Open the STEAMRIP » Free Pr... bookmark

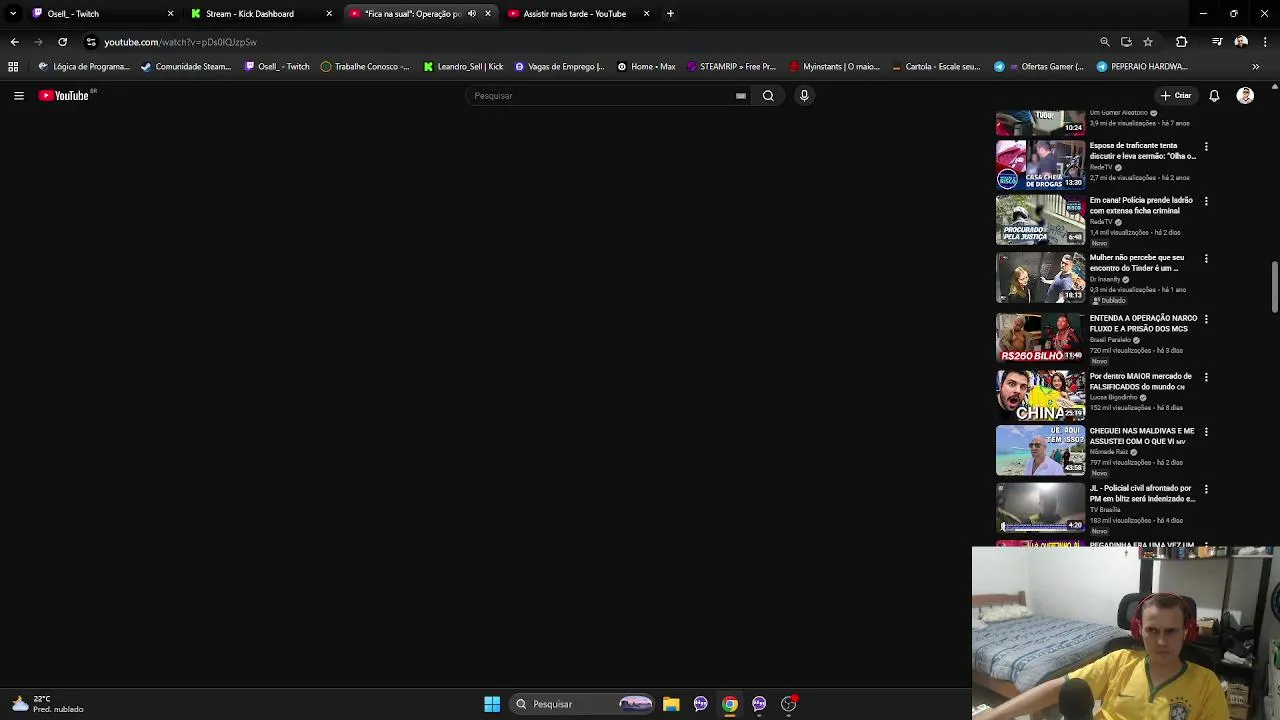[x=731, y=67]
